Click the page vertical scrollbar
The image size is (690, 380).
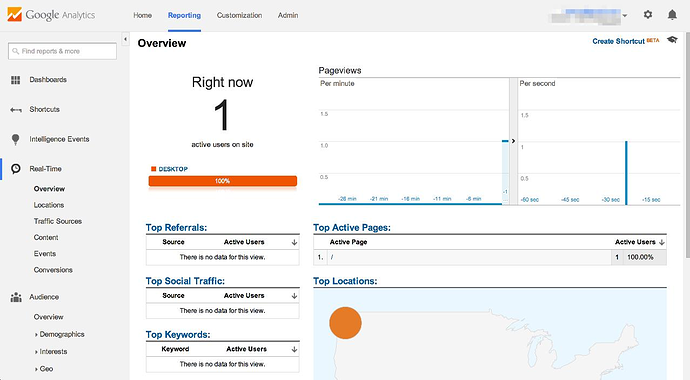(687, 145)
